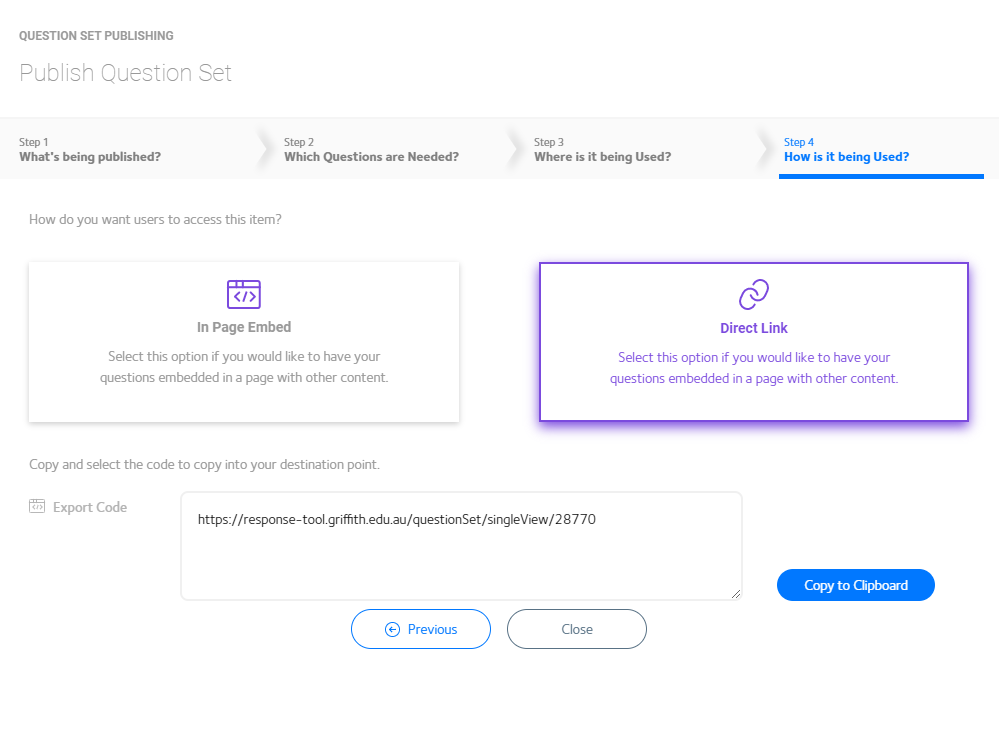Go back using the Previous button
999x749 pixels.
coord(421,629)
